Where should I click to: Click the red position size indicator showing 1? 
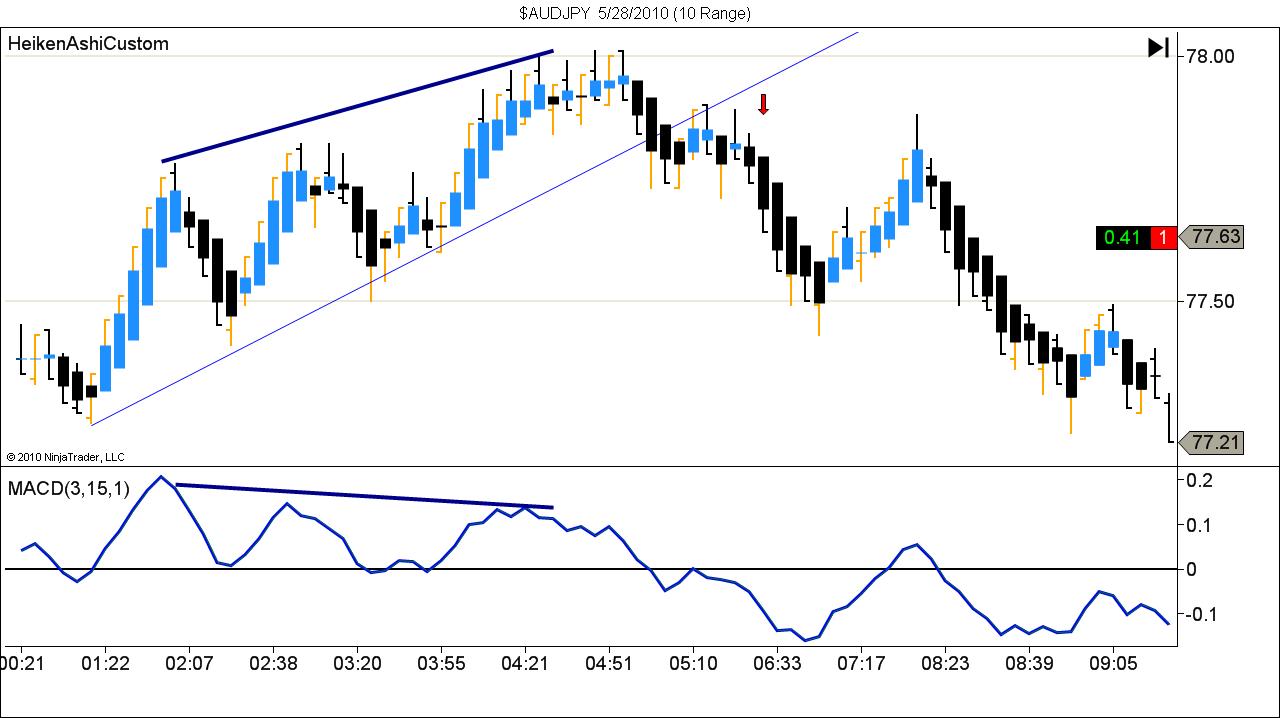click(1163, 237)
